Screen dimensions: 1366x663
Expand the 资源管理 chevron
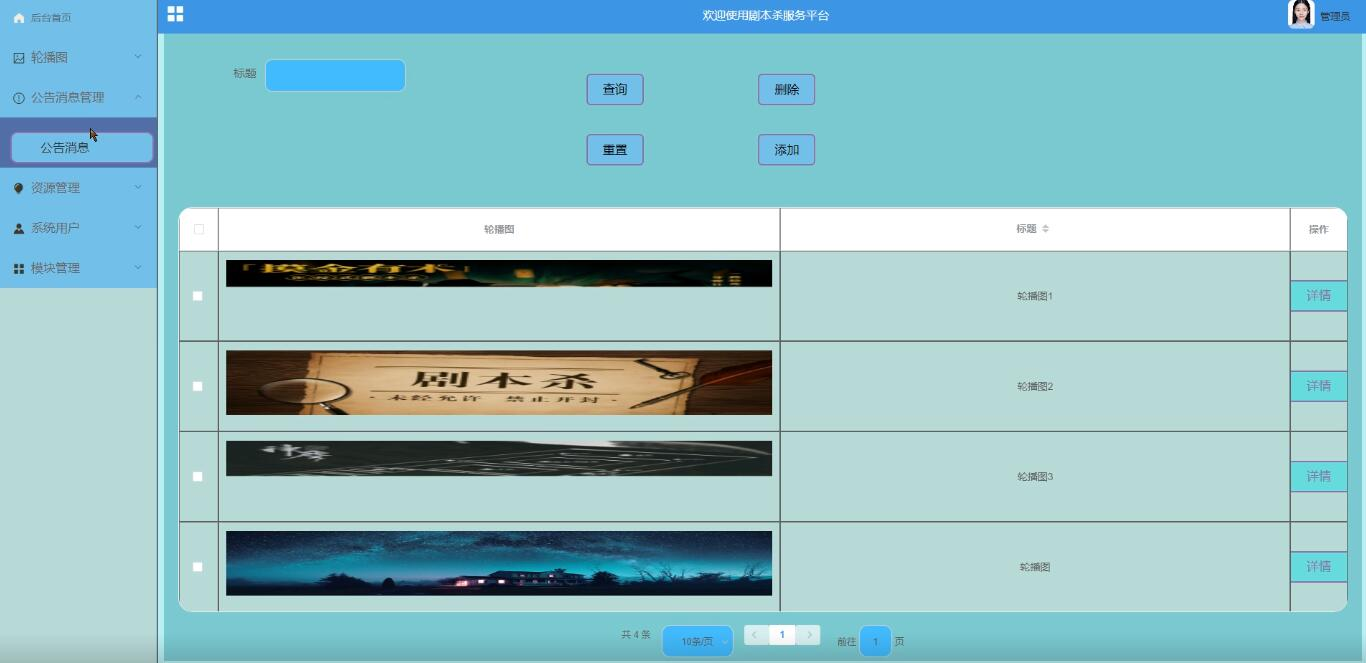tap(138, 187)
